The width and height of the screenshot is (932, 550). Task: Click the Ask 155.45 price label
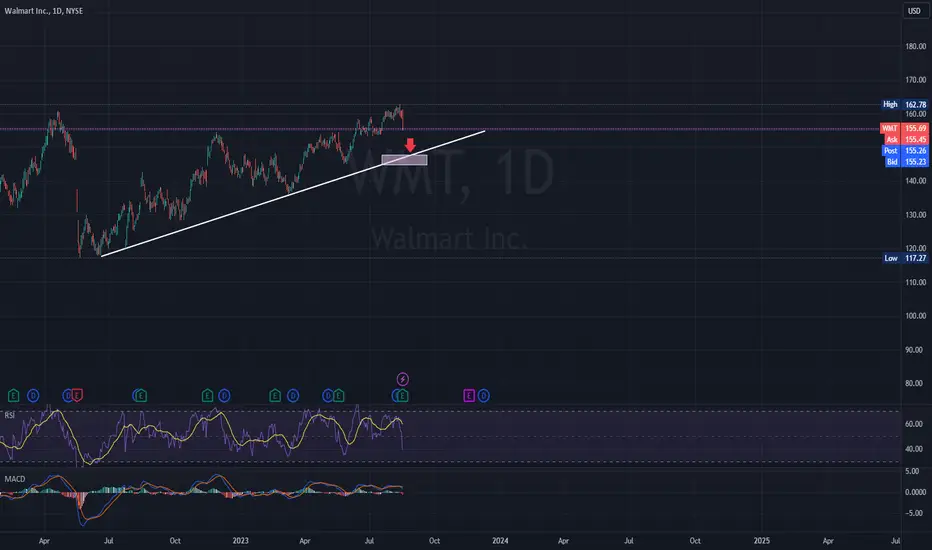coord(906,139)
